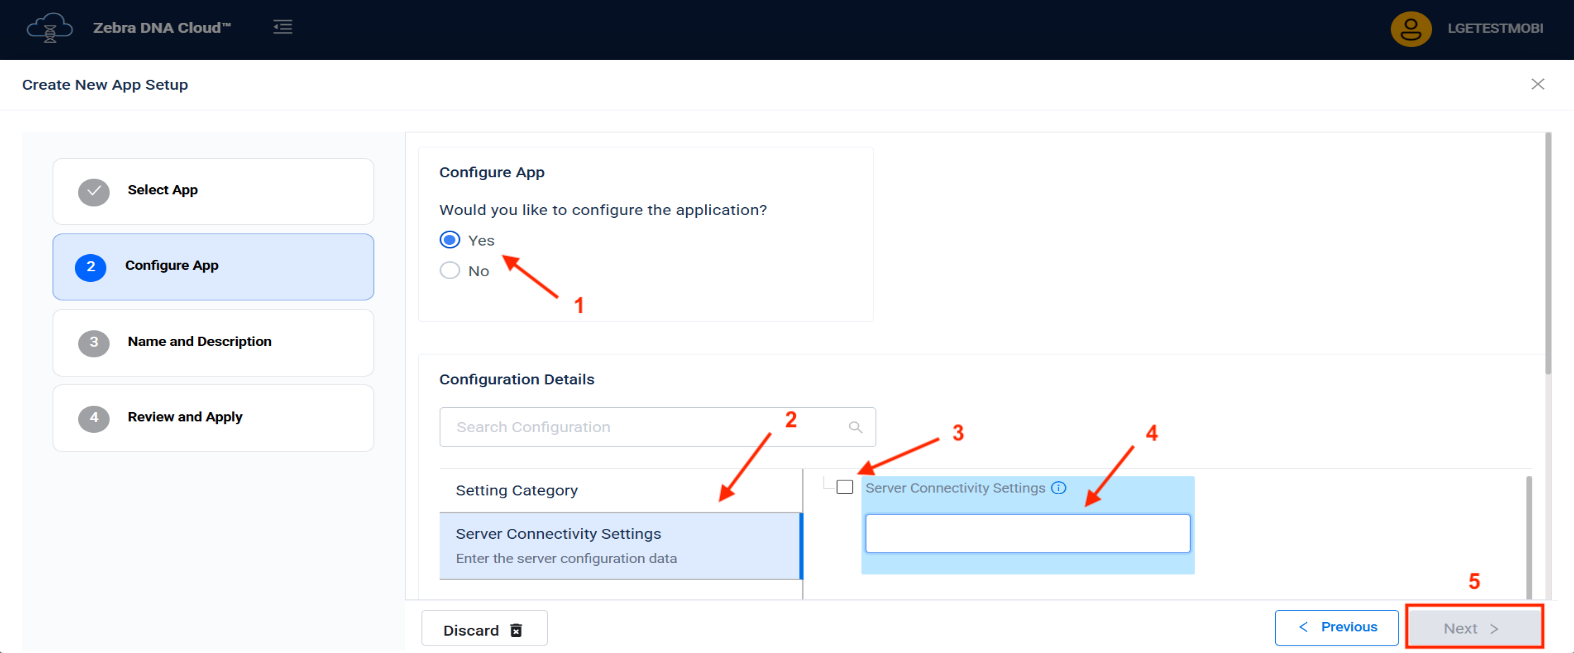
Task: Open the Configure App step
Action: tap(213, 267)
